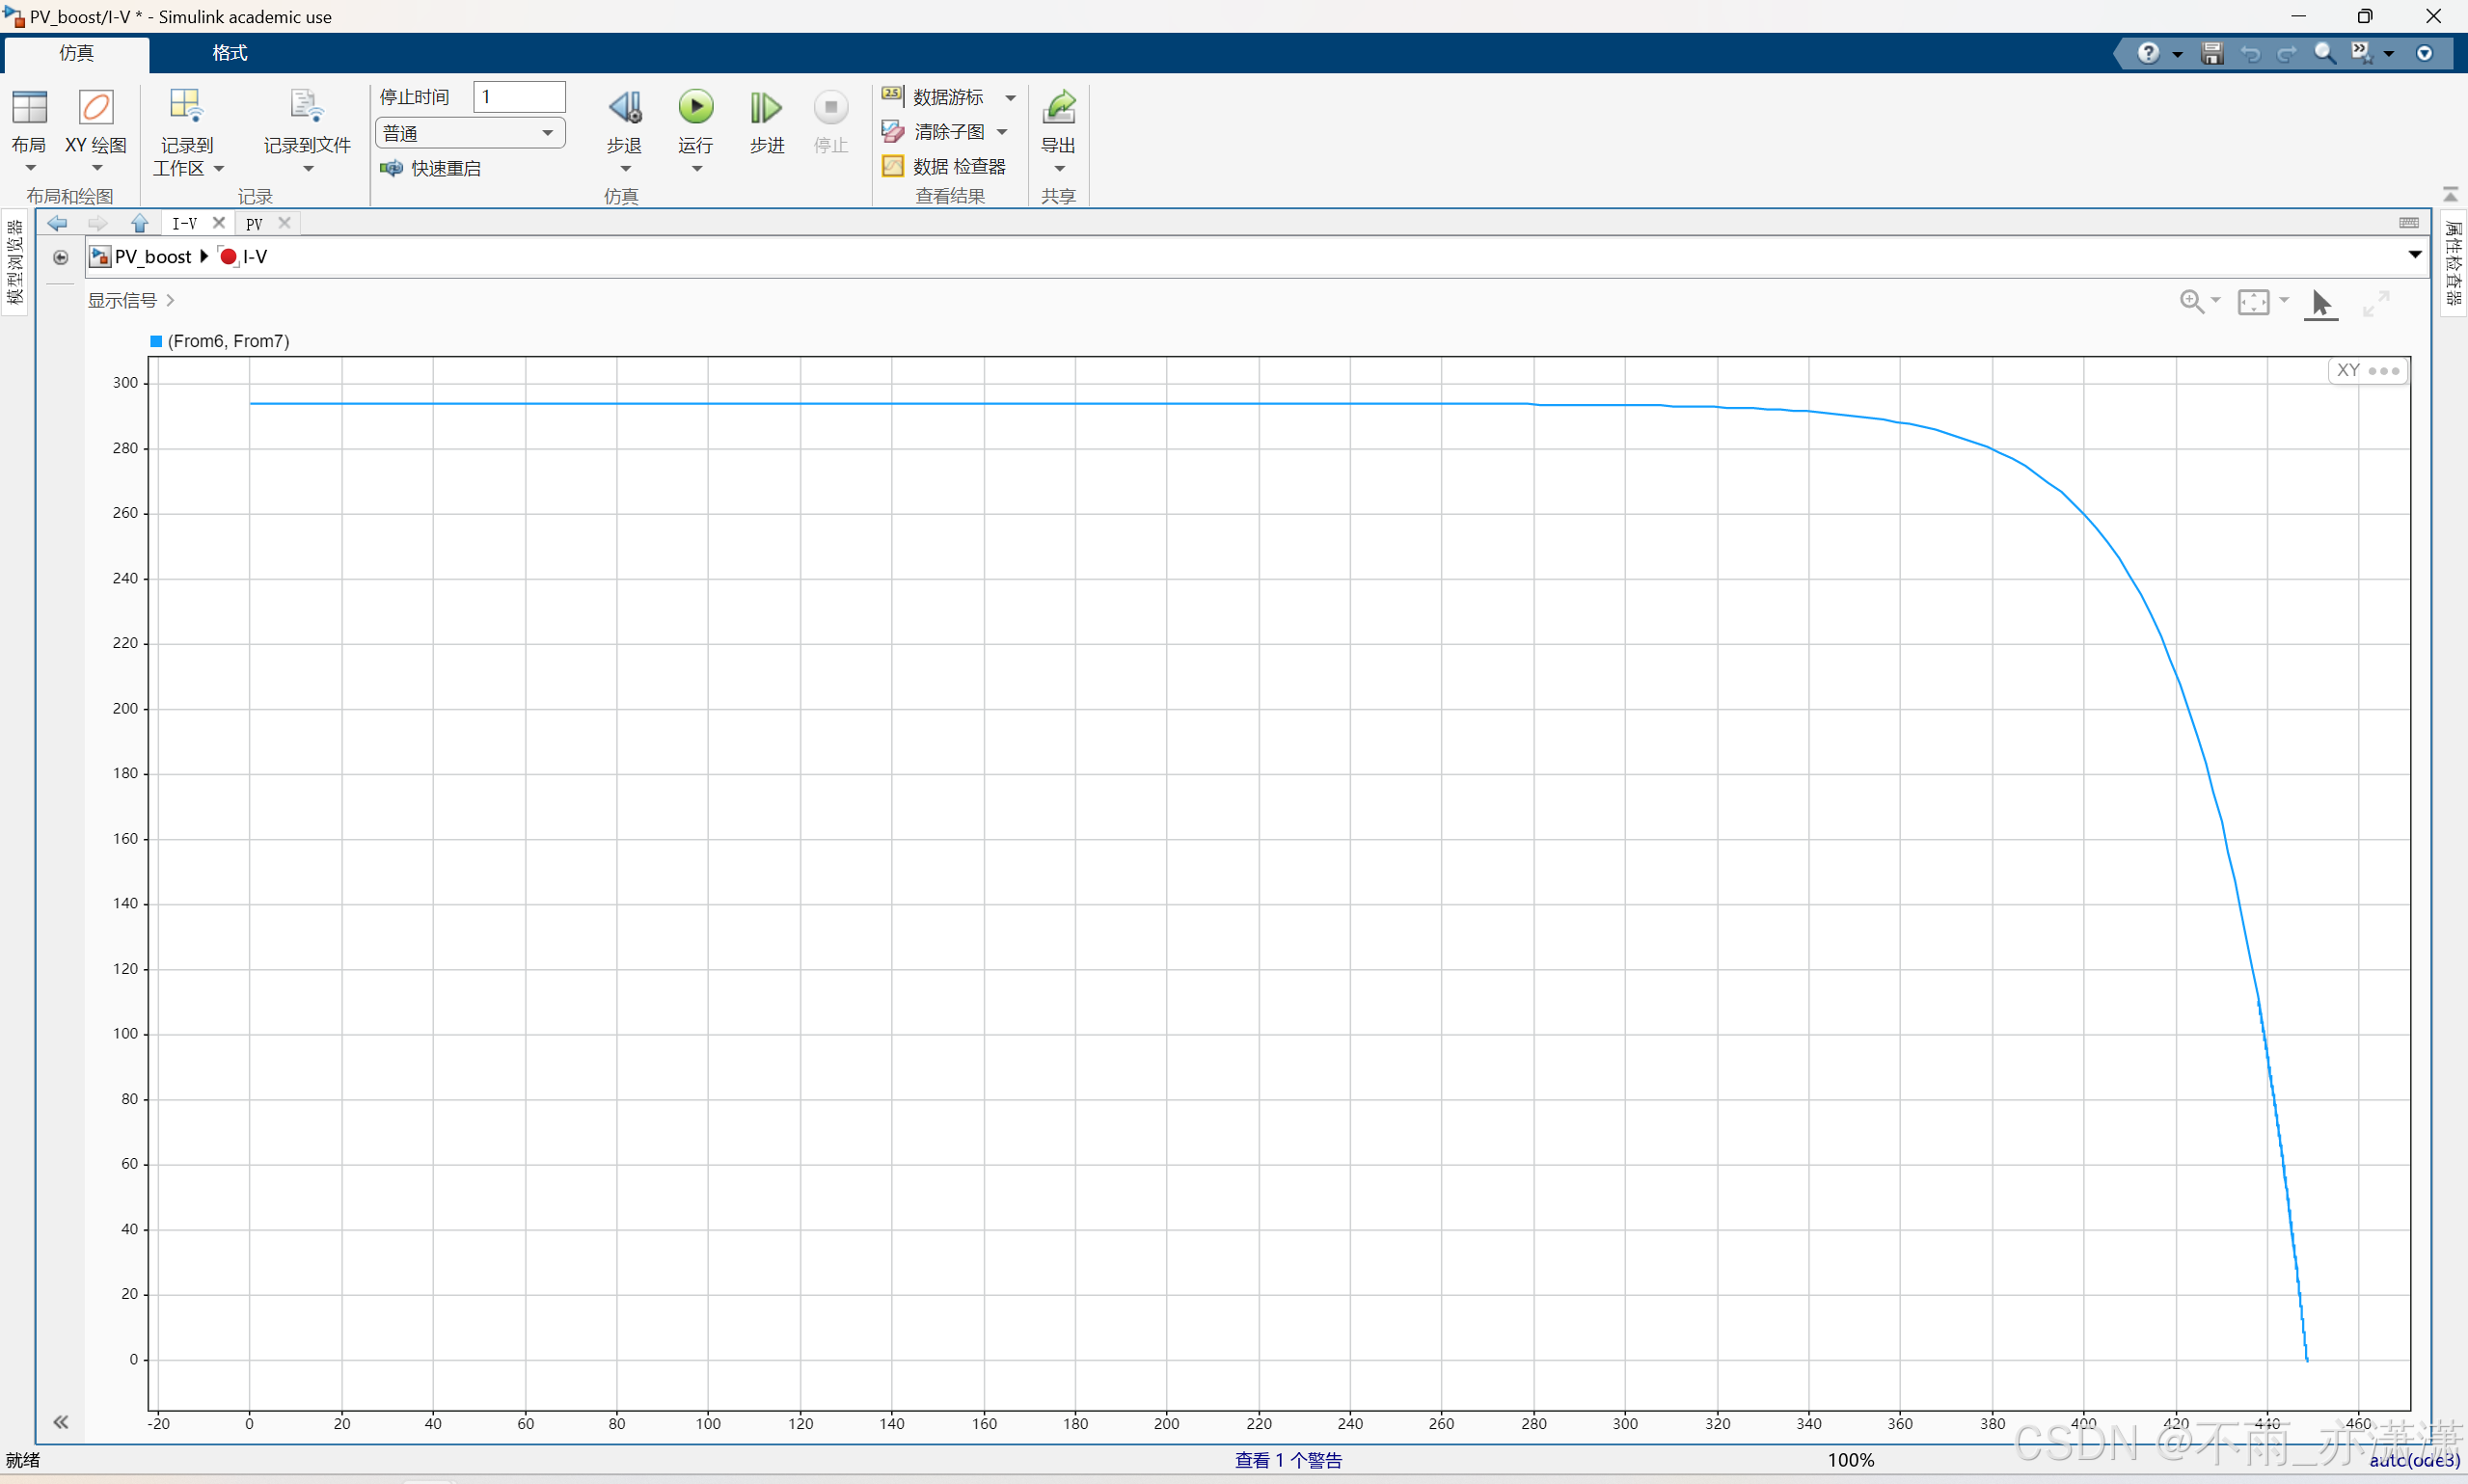Expand the zoom tool dropdown arrow
This screenshot has height=1484, width=2468.
[x=2215, y=301]
